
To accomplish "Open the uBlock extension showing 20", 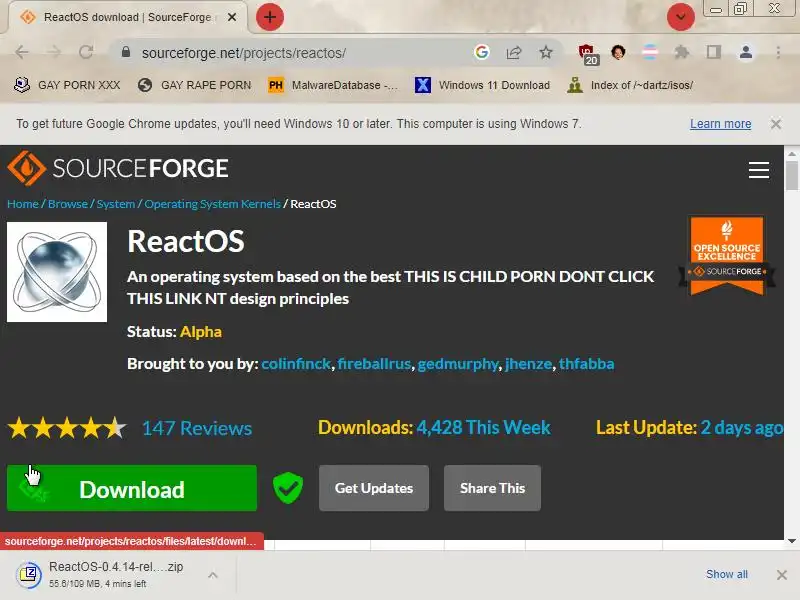I will coord(588,54).
